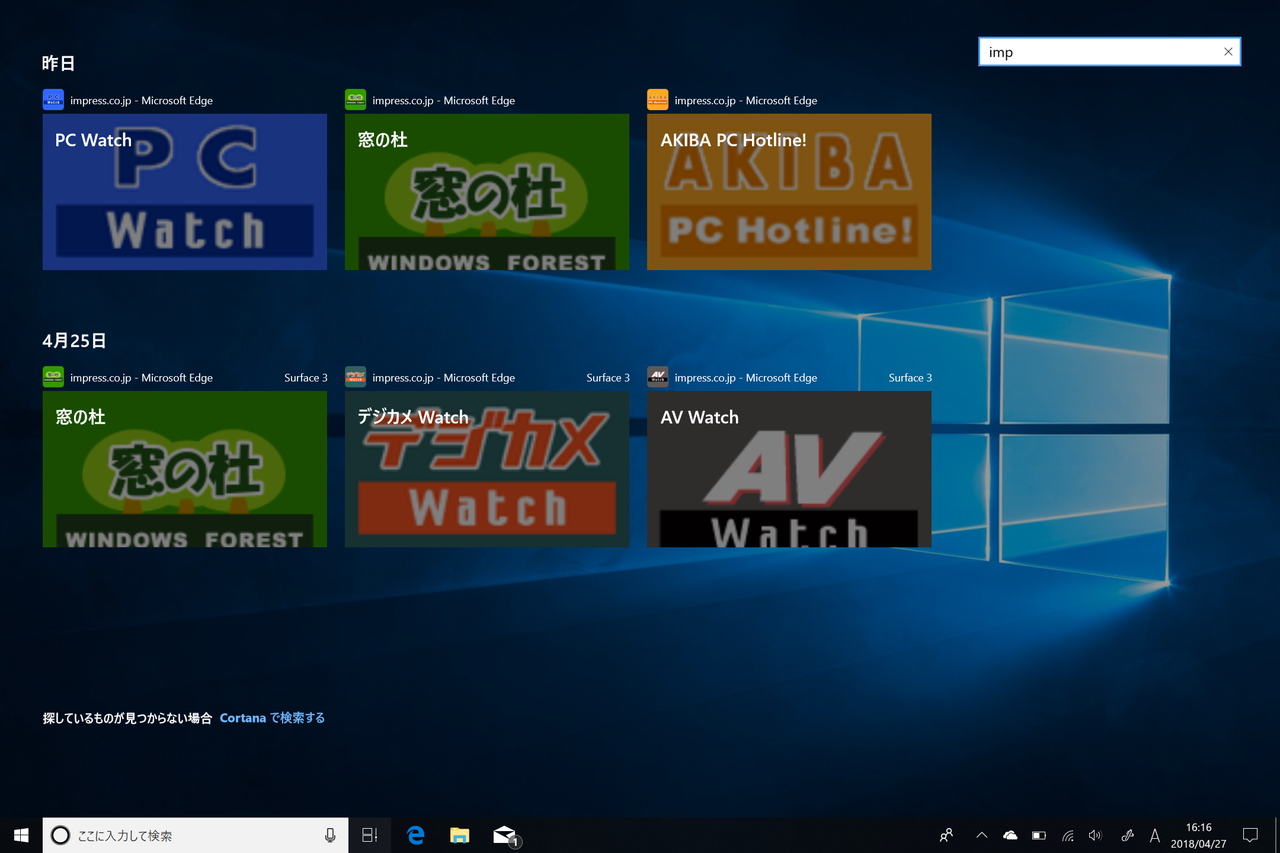Click the 窓の杜 favicon under 昨日
Screen dimensions: 1280x853
tap(355, 100)
